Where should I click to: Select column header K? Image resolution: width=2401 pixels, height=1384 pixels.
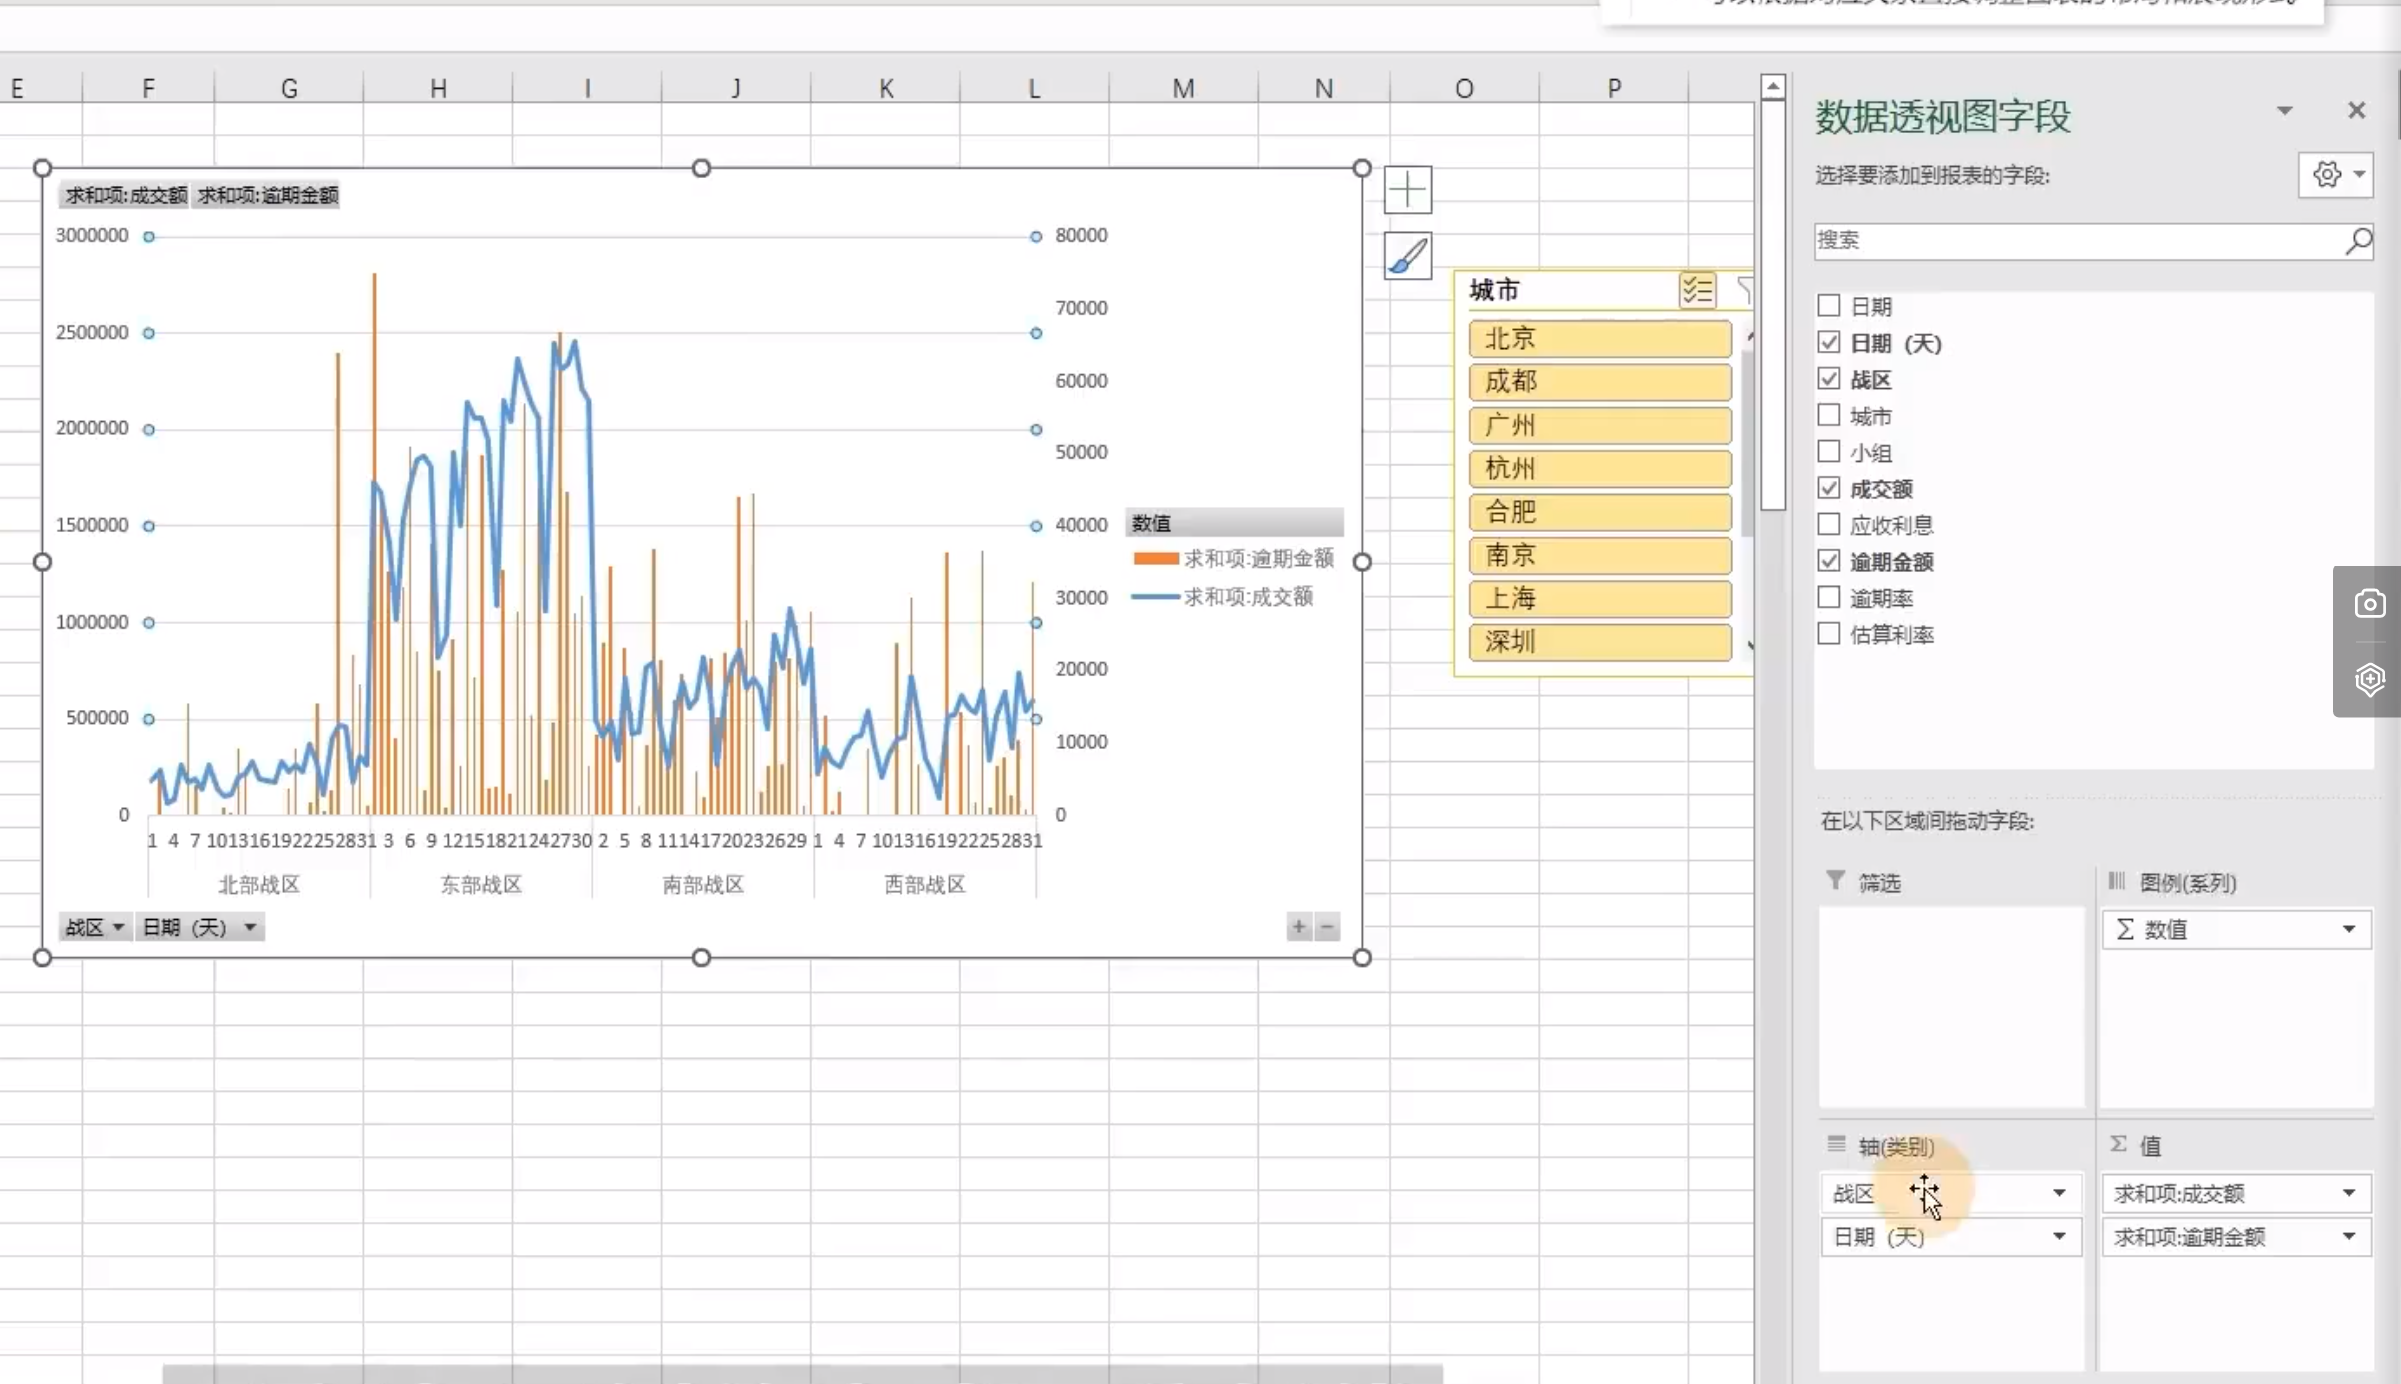click(x=886, y=88)
